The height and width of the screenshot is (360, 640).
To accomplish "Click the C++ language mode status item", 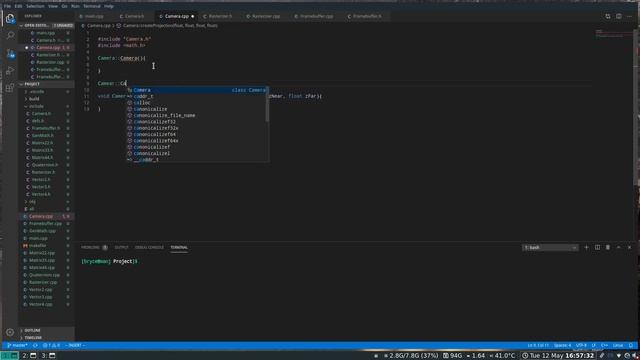I will [x=604, y=345].
